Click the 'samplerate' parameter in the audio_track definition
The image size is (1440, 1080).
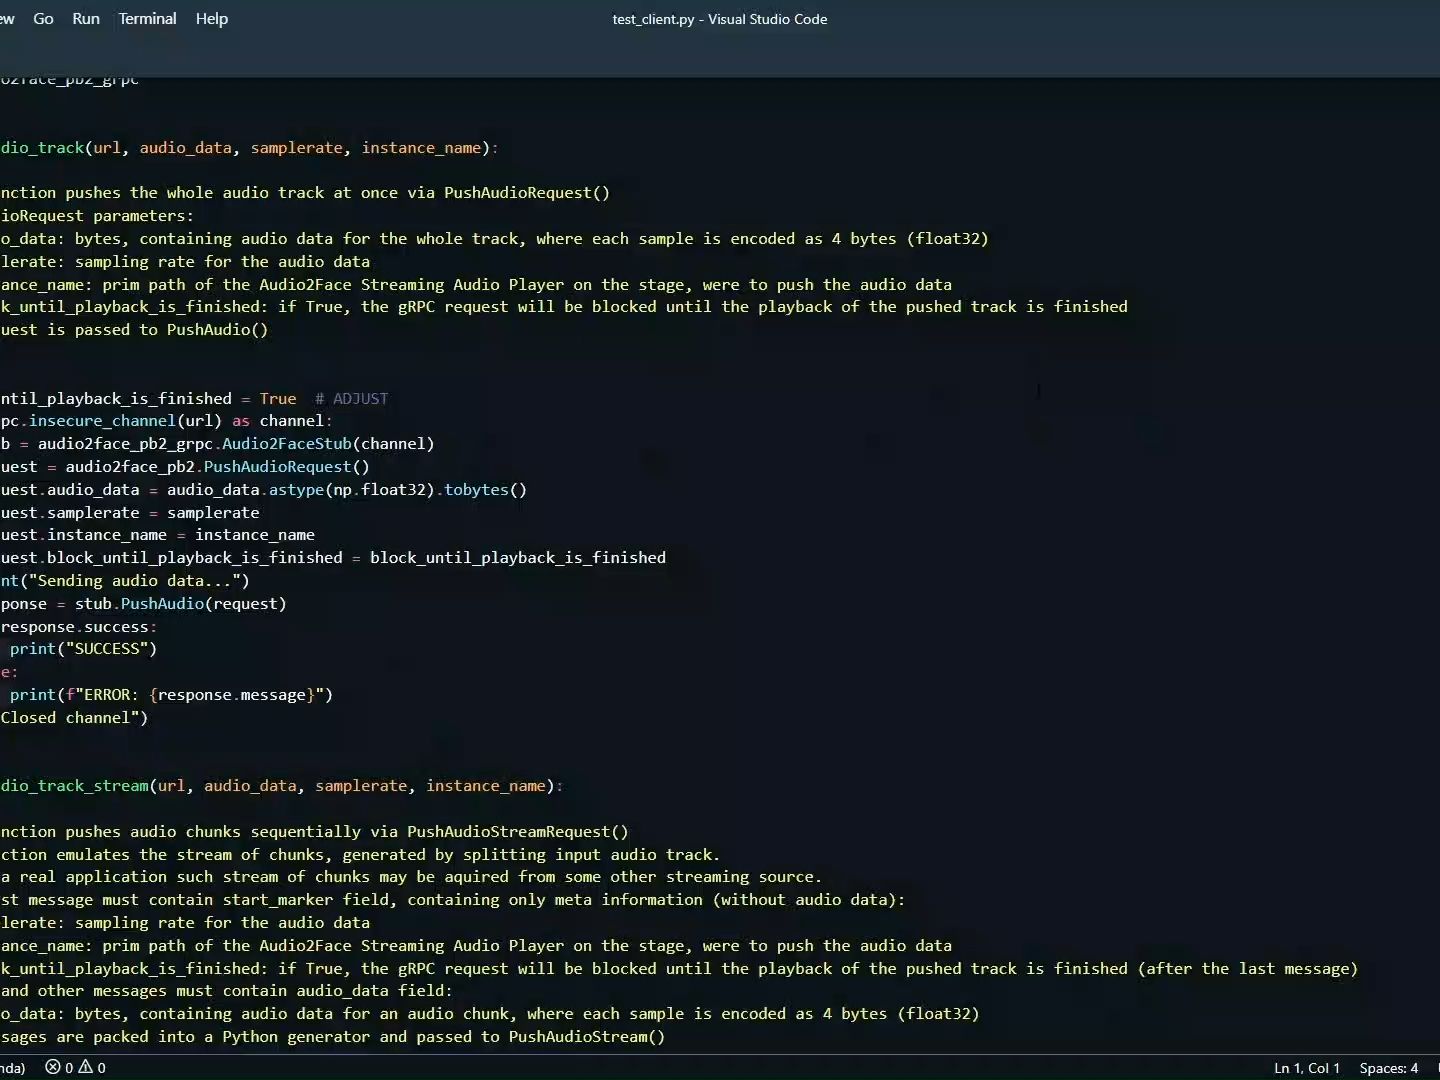296,148
